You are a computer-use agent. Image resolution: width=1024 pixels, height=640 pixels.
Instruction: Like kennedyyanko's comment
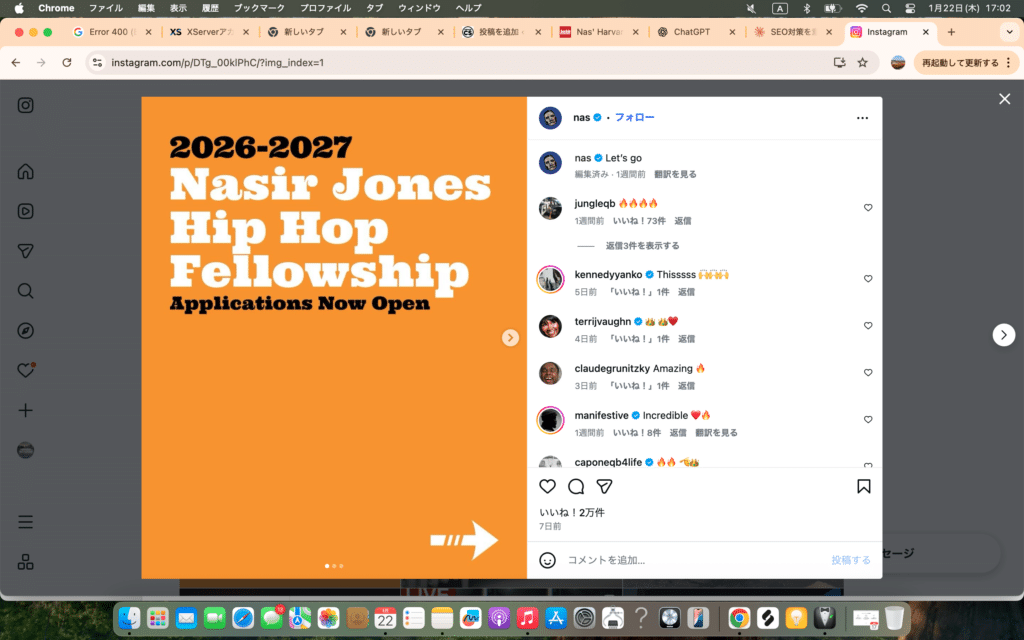pos(868,279)
